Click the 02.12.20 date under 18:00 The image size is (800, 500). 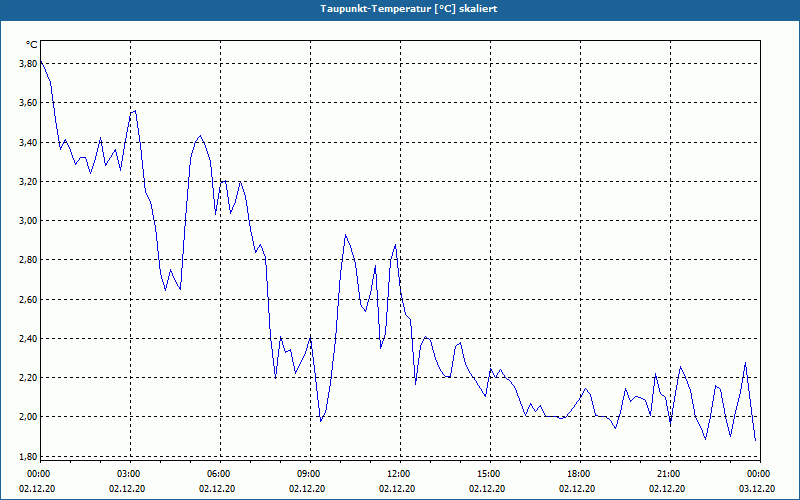tap(577, 489)
